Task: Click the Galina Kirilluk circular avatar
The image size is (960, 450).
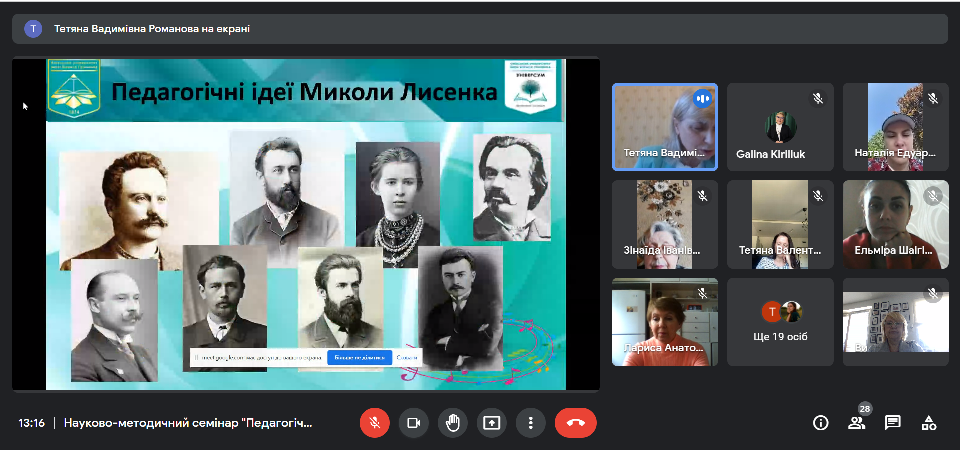Action: (x=780, y=127)
